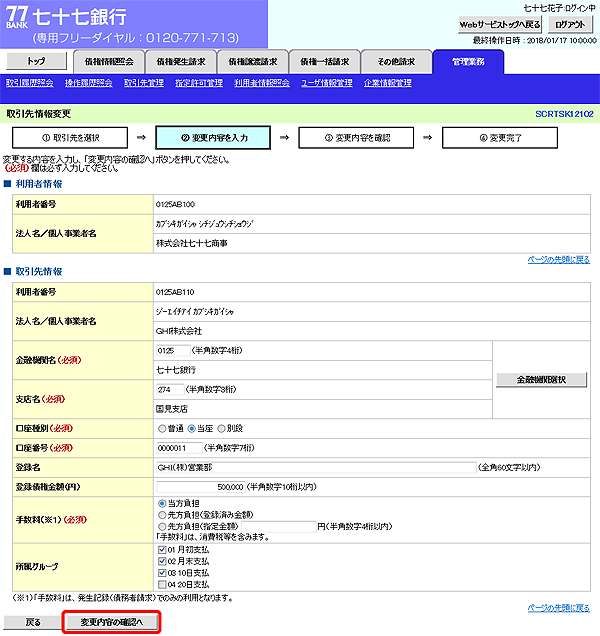The image size is (600, 636).
Task: Focus the 金融機関 code field 0125
Action: tap(173, 350)
